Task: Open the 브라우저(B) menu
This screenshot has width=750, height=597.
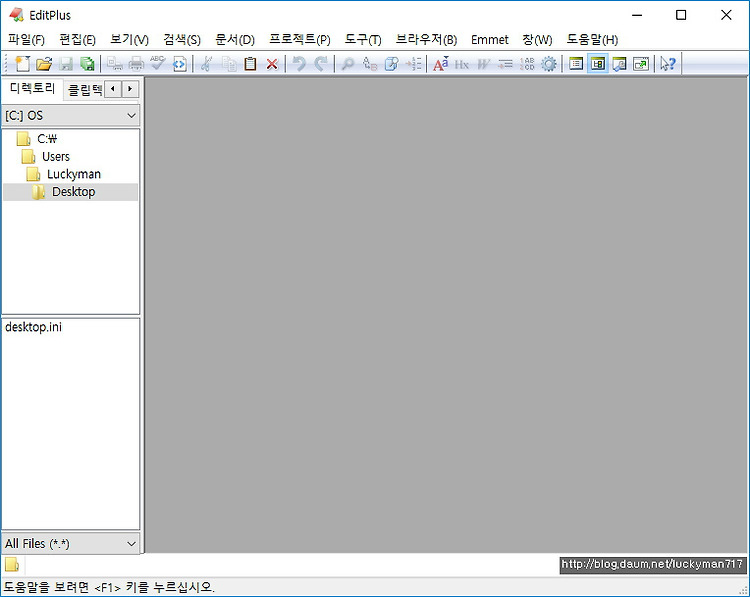Action: click(x=426, y=40)
